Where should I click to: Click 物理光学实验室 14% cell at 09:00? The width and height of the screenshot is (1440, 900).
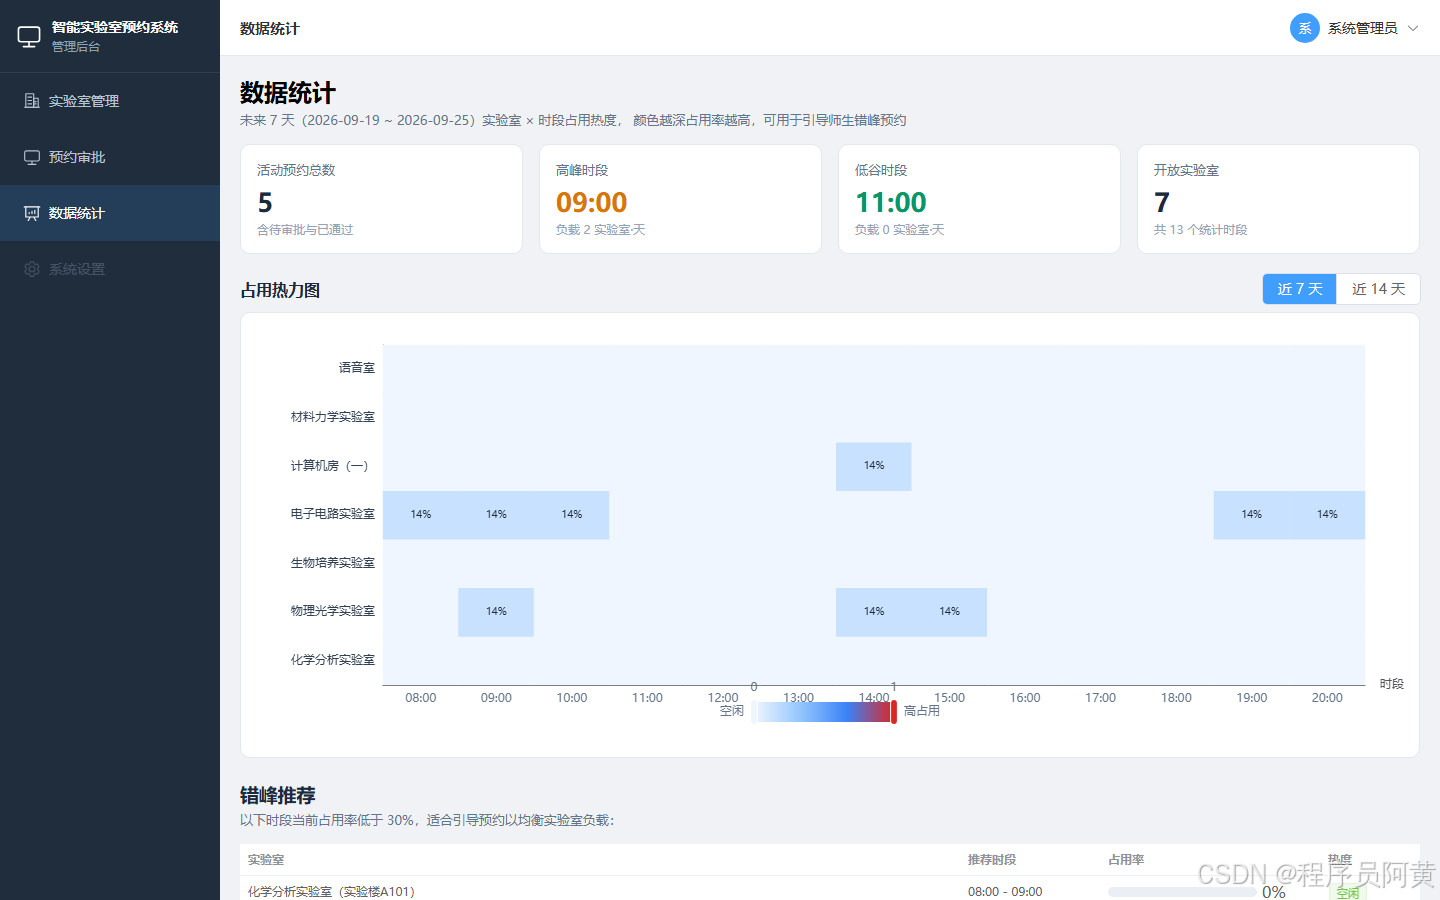[496, 612]
